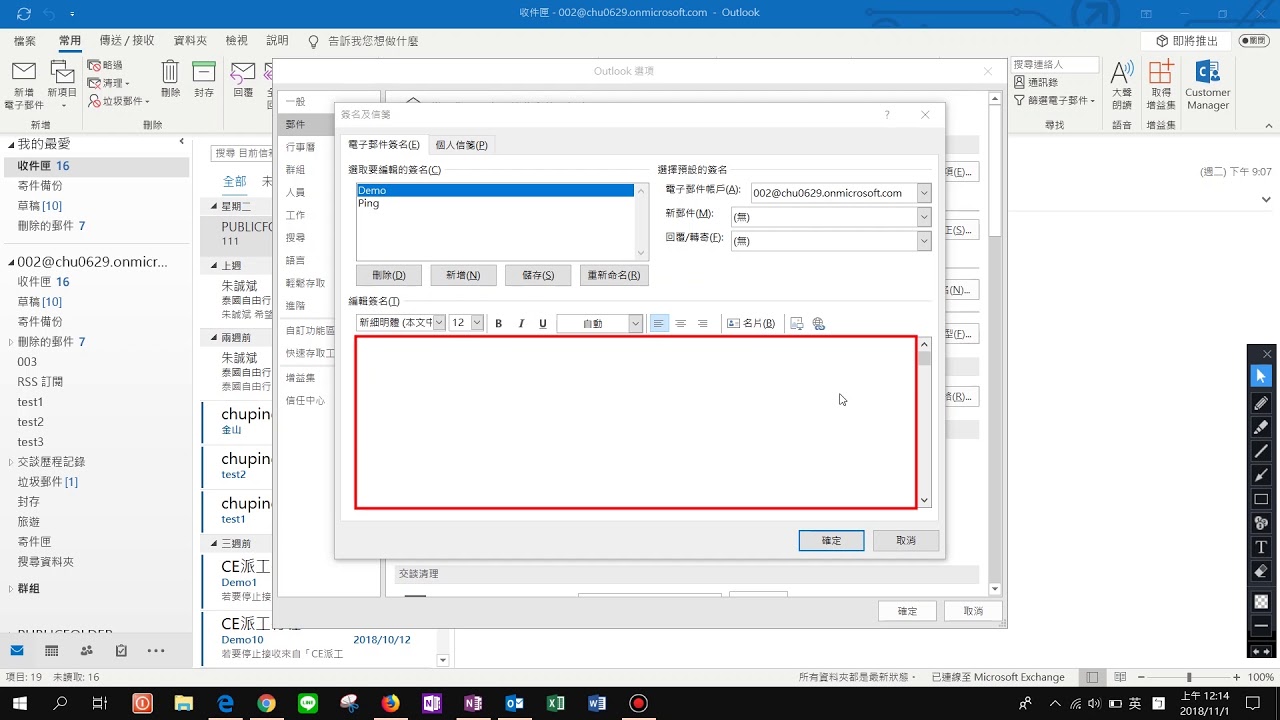Image resolution: width=1280 pixels, height=720 pixels.
Task: Toggle underline in signature editor
Action: 543,323
